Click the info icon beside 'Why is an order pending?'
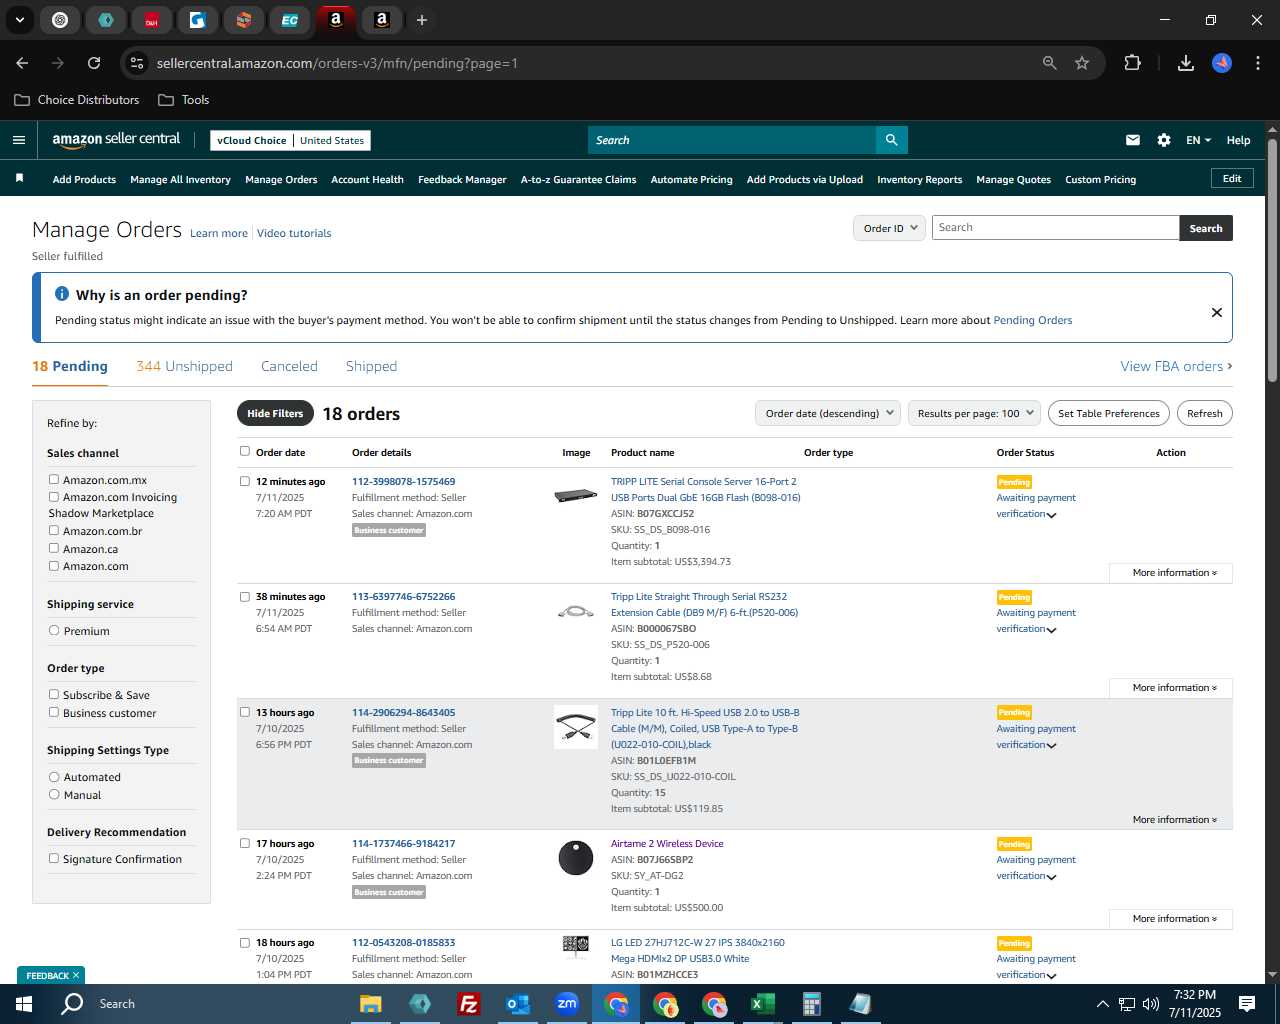The image size is (1280, 1024). point(62,294)
